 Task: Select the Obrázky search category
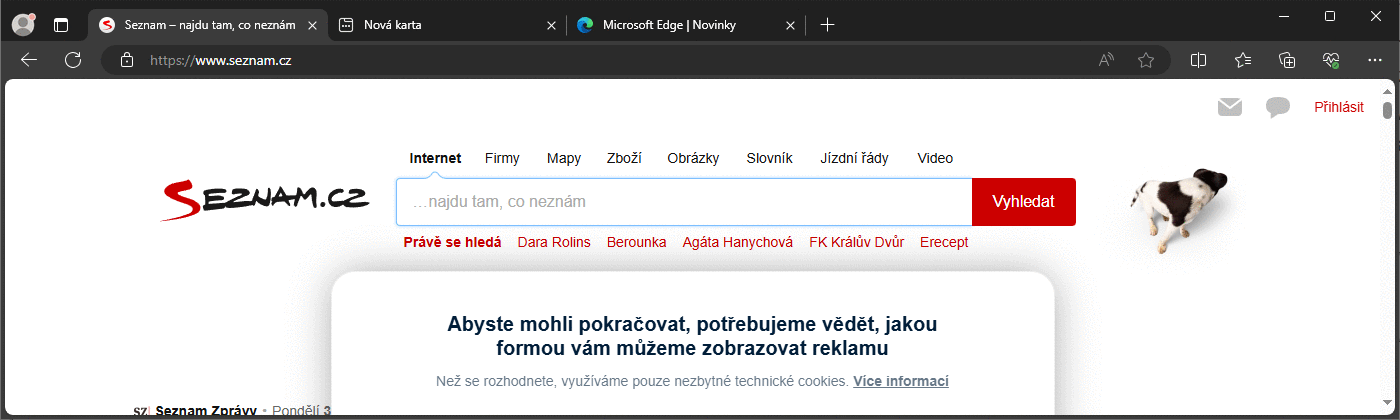click(693, 158)
